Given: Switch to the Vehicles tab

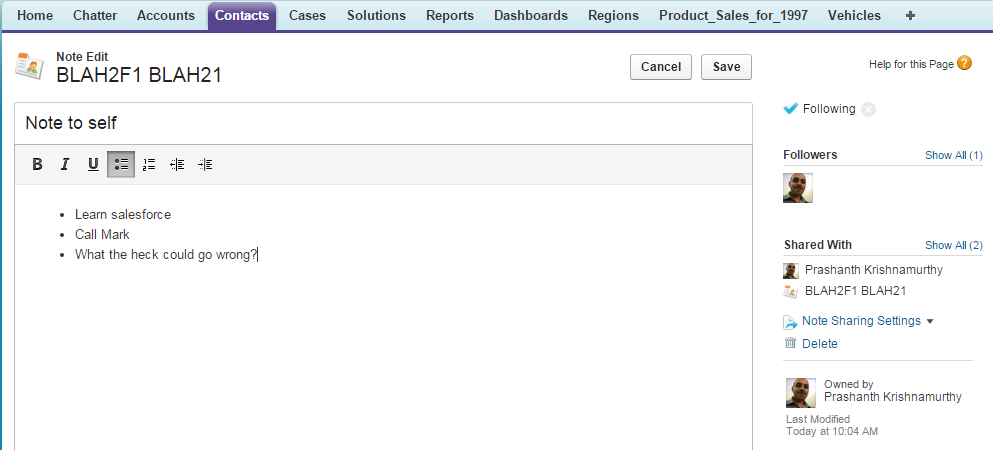Looking at the screenshot, I should pos(854,15).
